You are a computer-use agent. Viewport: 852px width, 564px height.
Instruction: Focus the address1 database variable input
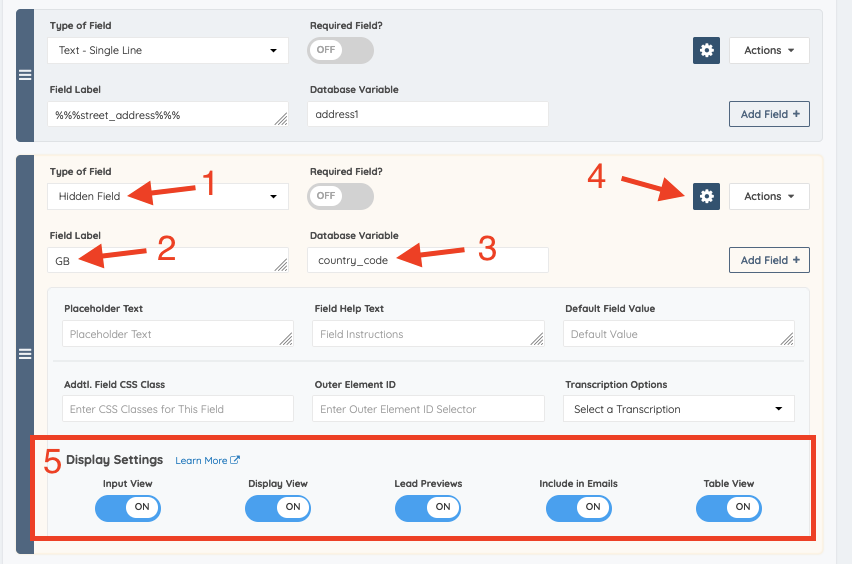pos(428,114)
